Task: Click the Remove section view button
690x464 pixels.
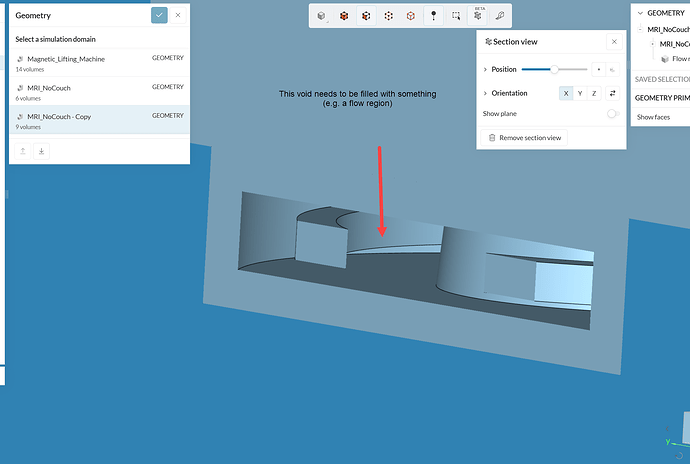Action: (524, 138)
